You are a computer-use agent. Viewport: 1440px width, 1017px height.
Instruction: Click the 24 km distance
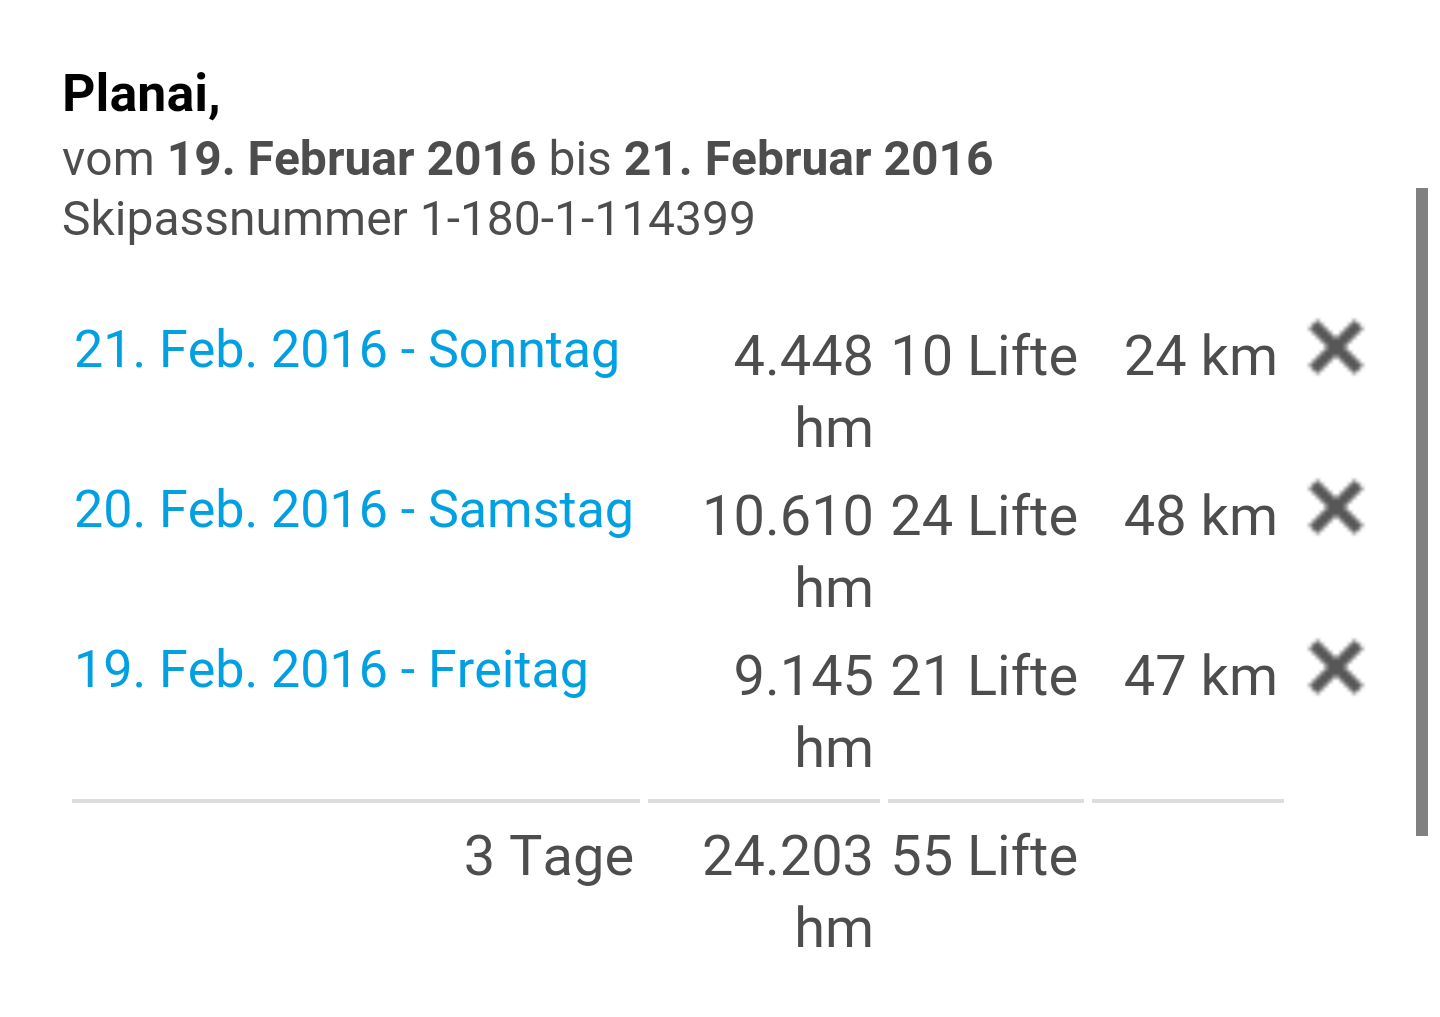[x=1200, y=357]
